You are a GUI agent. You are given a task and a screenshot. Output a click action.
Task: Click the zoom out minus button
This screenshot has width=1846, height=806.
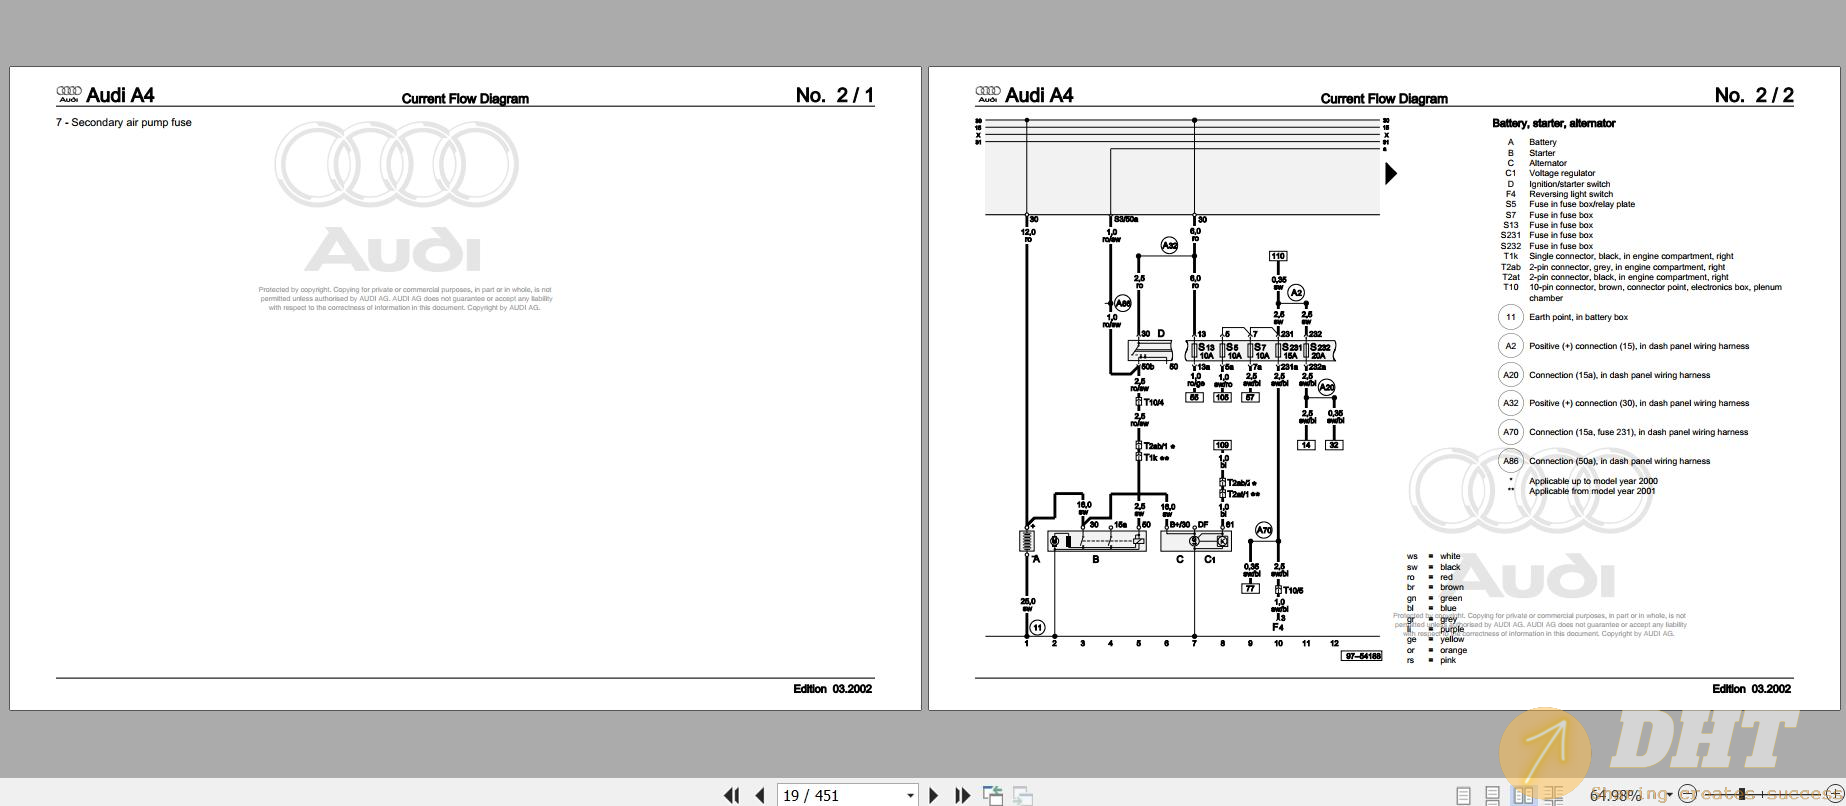point(1687,794)
